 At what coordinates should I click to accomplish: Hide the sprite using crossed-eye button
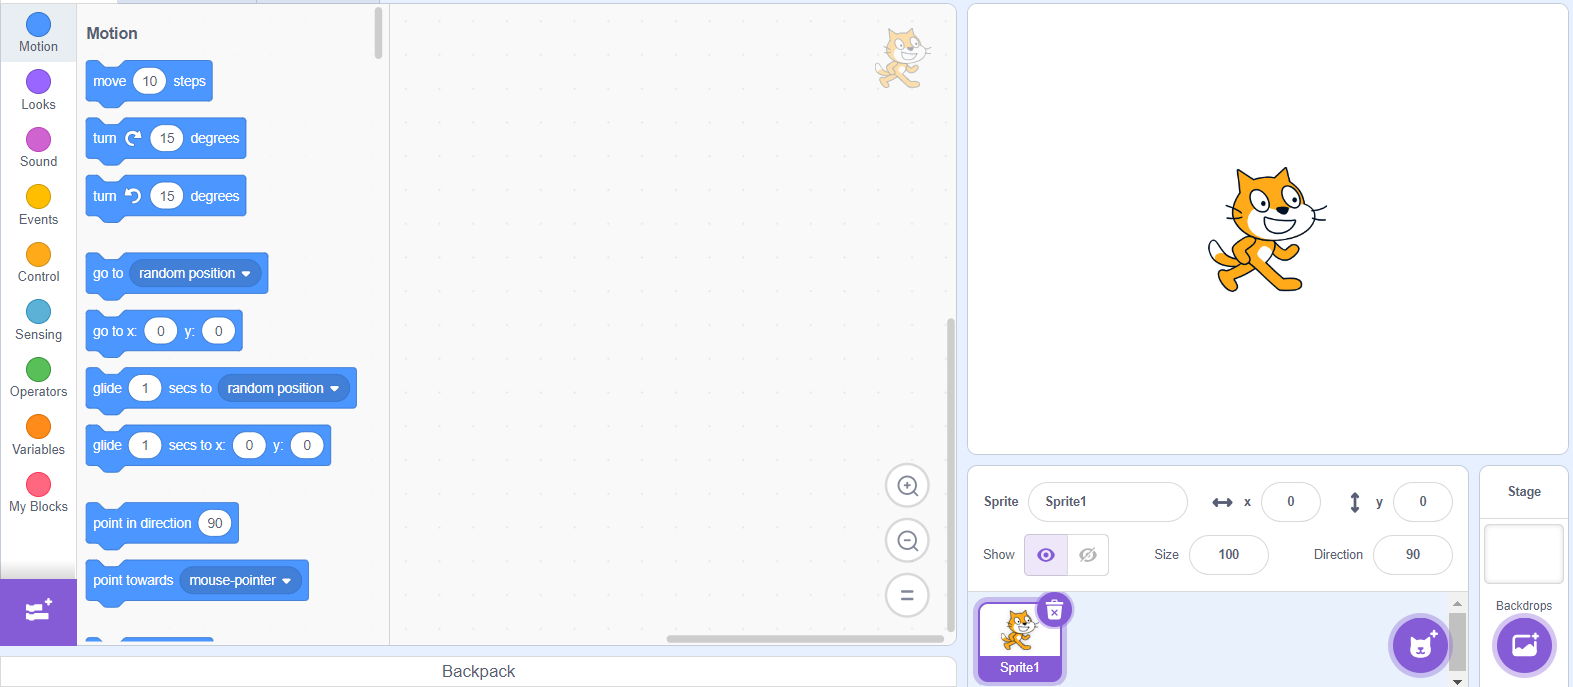[x=1088, y=555]
